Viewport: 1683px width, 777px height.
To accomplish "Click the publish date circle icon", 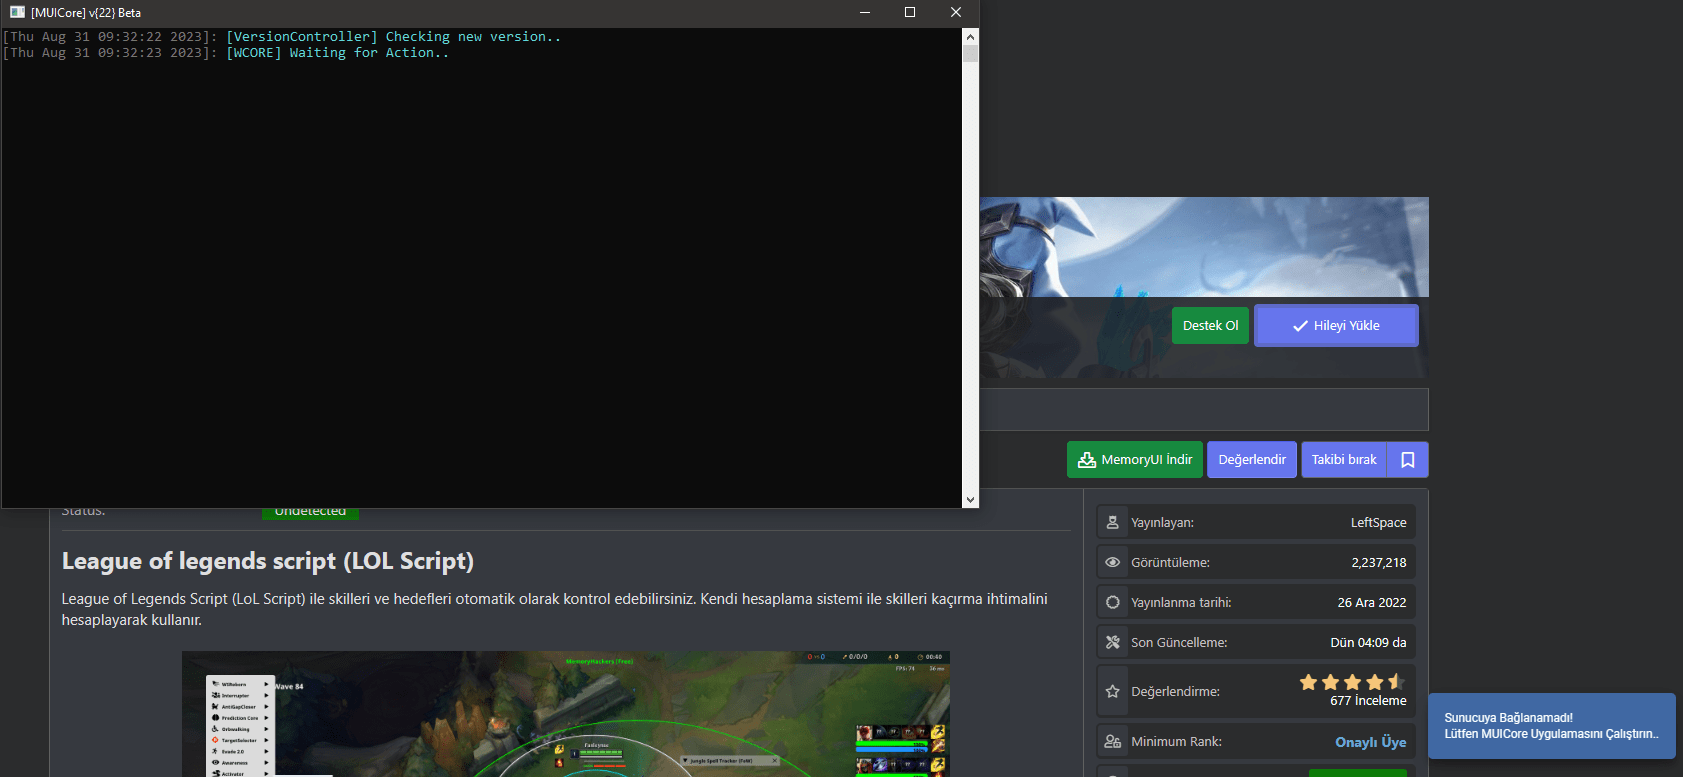I will pos(1112,602).
